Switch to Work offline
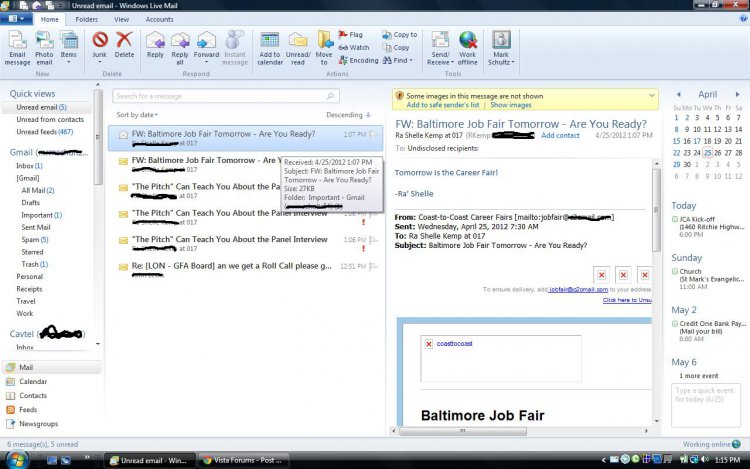The width and height of the screenshot is (750, 469). 467,48
